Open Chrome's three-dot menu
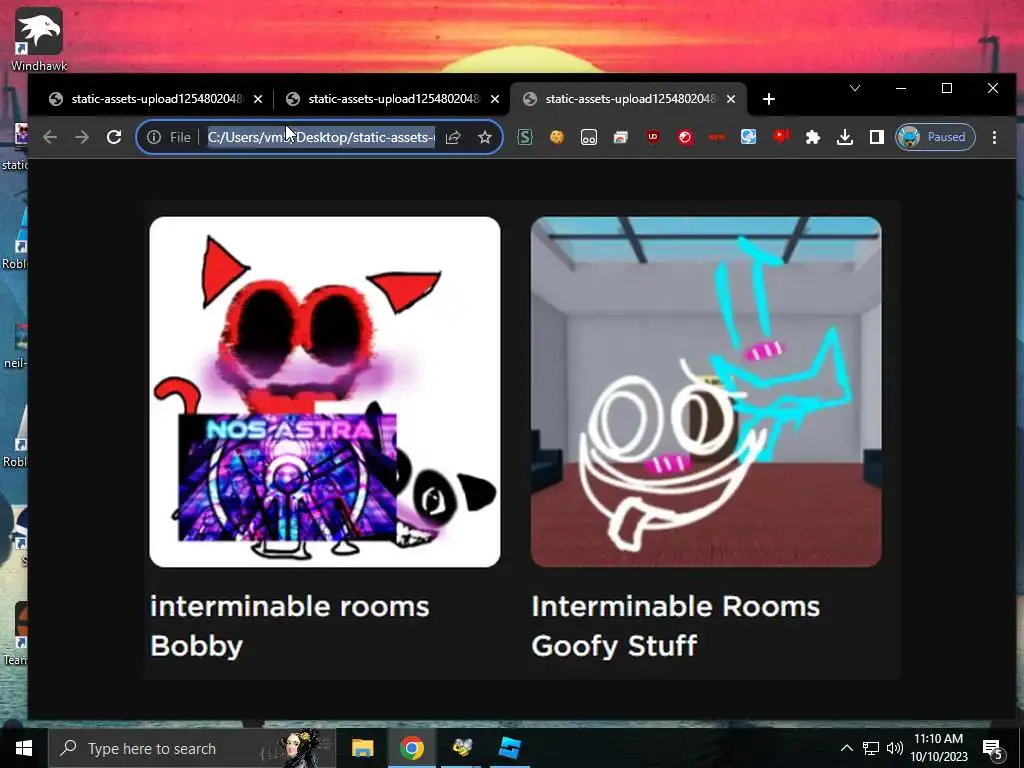Image resolution: width=1024 pixels, height=768 pixels. [x=995, y=137]
